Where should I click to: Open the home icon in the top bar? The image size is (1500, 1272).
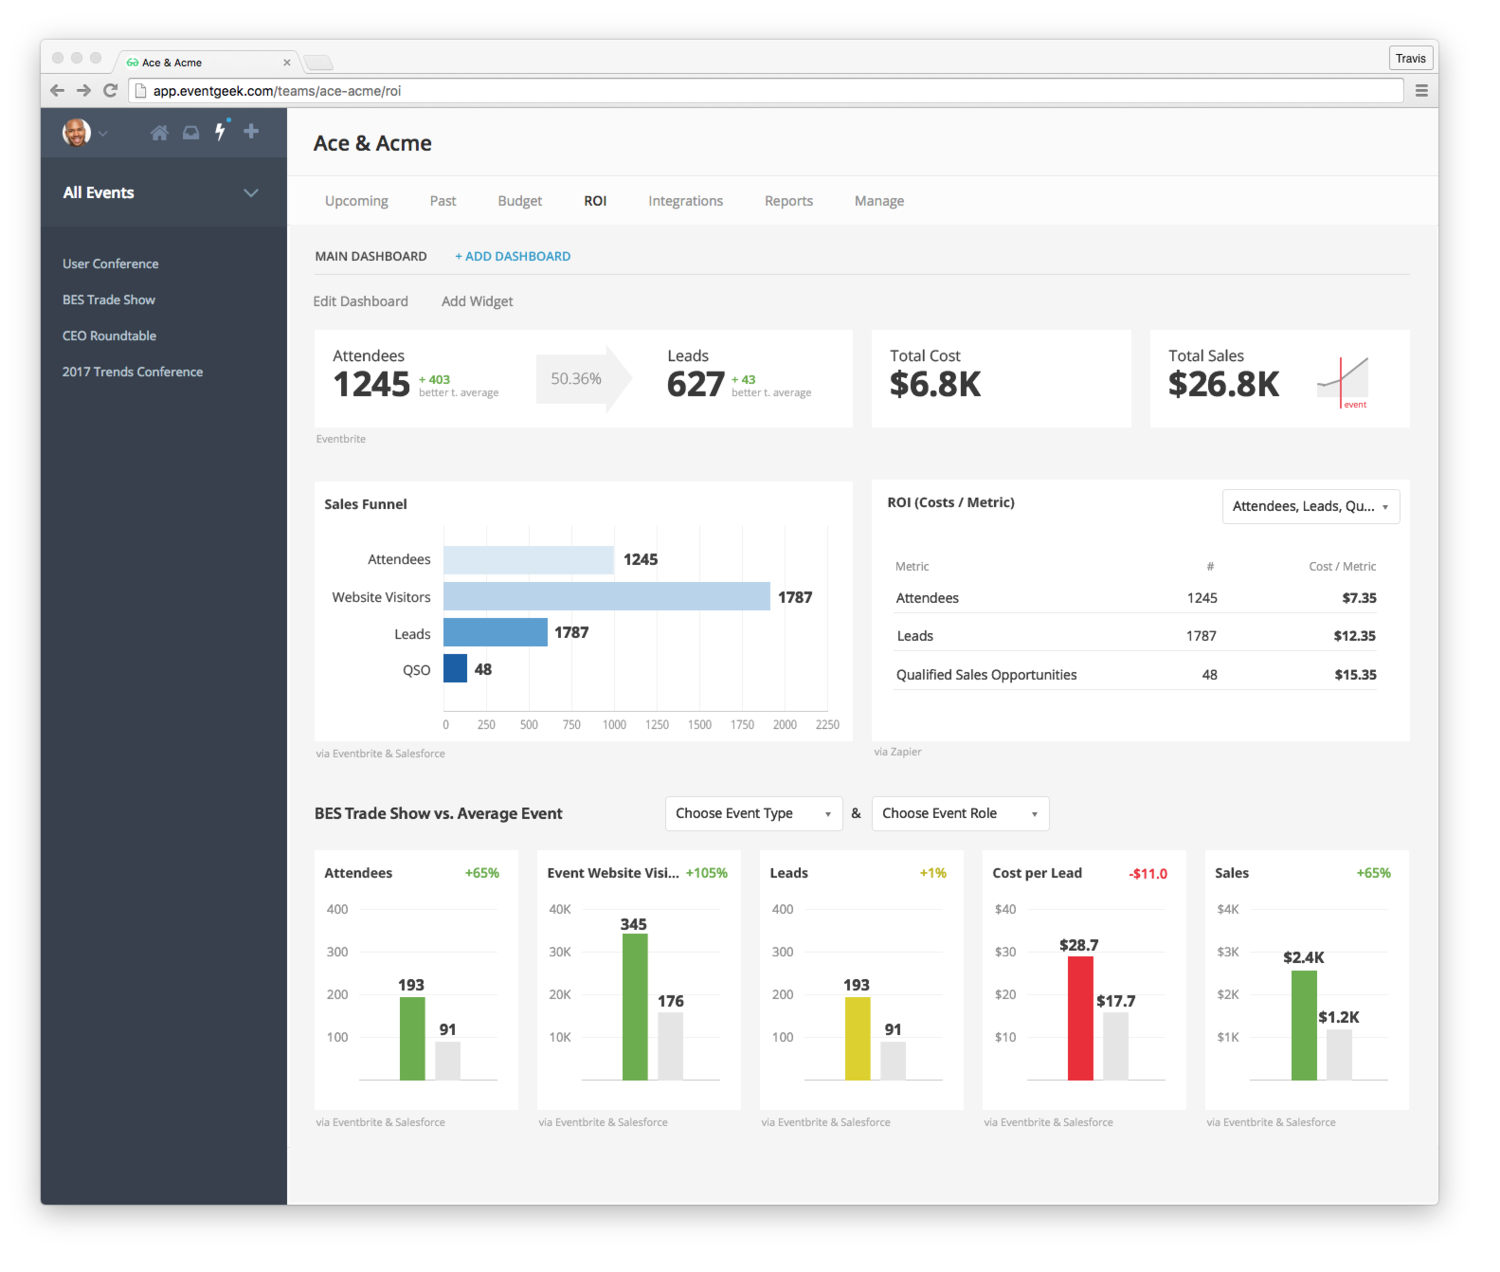(x=159, y=131)
